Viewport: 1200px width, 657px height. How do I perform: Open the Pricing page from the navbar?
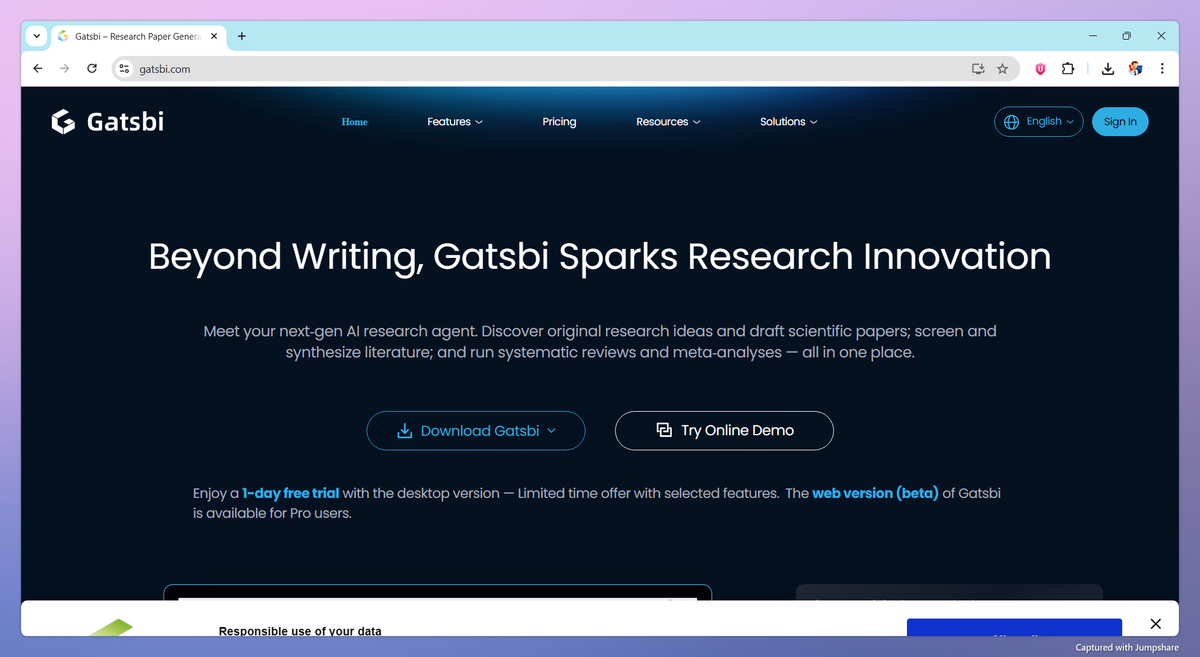559,121
